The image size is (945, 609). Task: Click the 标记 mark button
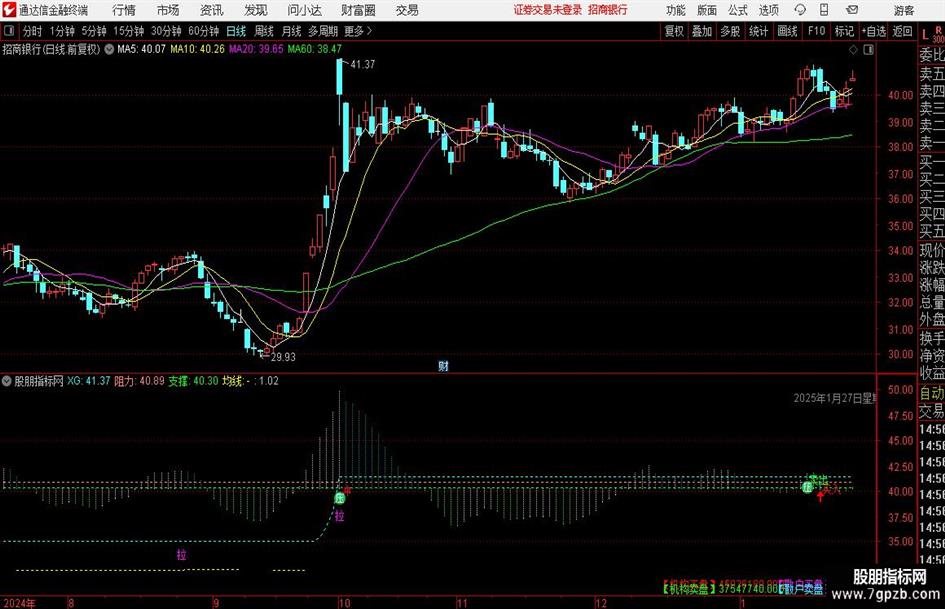coord(844,31)
